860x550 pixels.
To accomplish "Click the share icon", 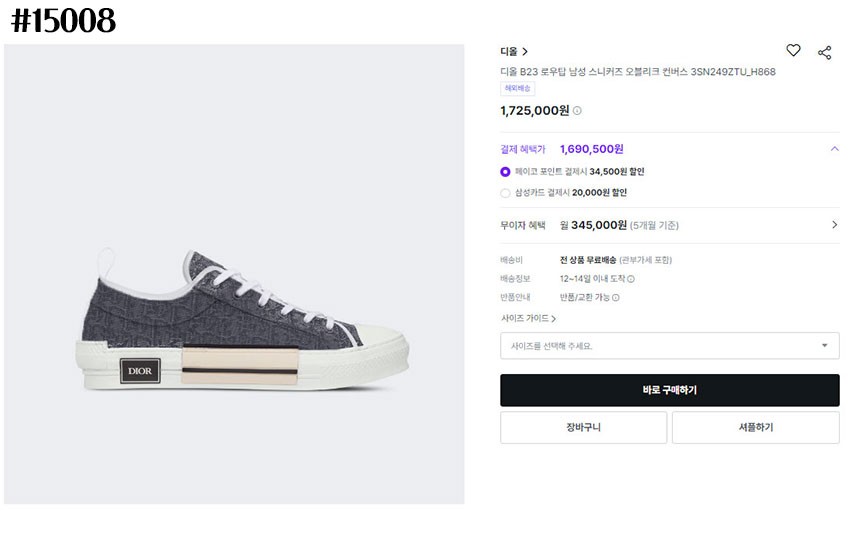I will [825, 52].
